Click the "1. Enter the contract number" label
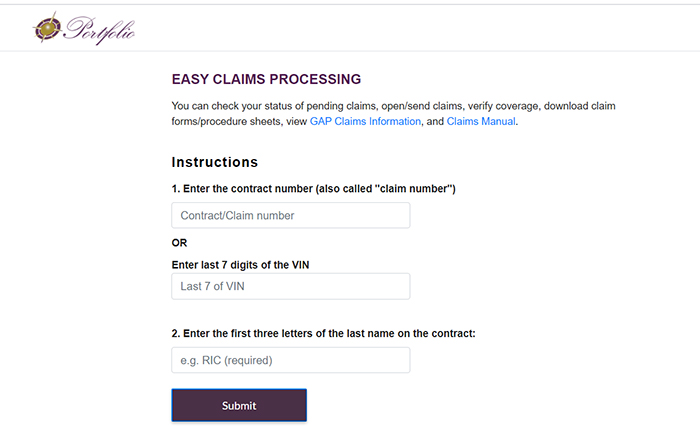Screen dimensions: 700x441 point(313,189)
